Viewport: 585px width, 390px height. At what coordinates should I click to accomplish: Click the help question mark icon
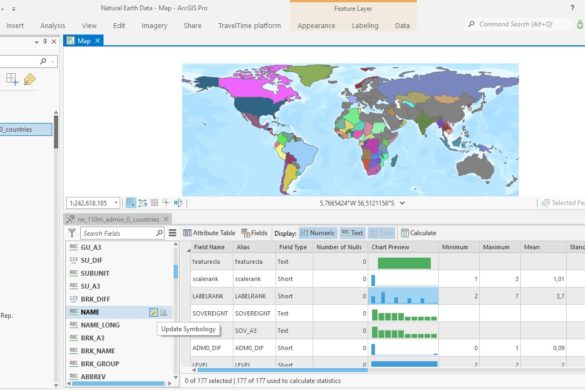(572, 7)
